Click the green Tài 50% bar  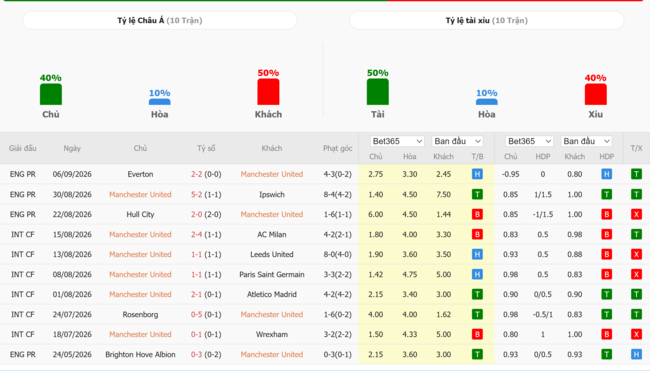coord(378,92)
